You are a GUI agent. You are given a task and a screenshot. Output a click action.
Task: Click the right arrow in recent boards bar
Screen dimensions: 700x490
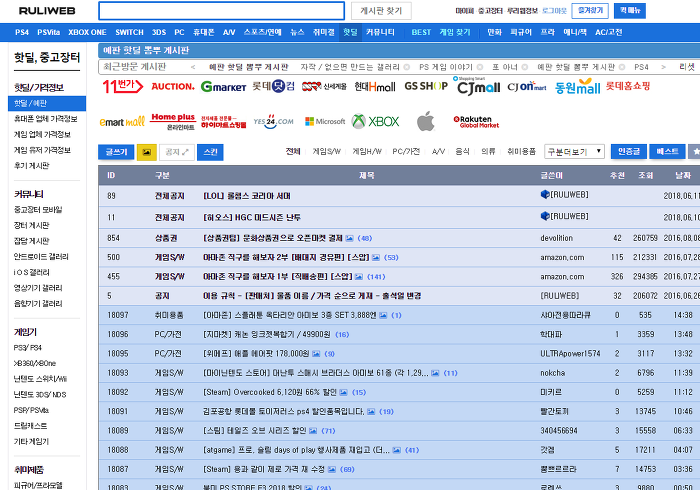coord(663,67)
